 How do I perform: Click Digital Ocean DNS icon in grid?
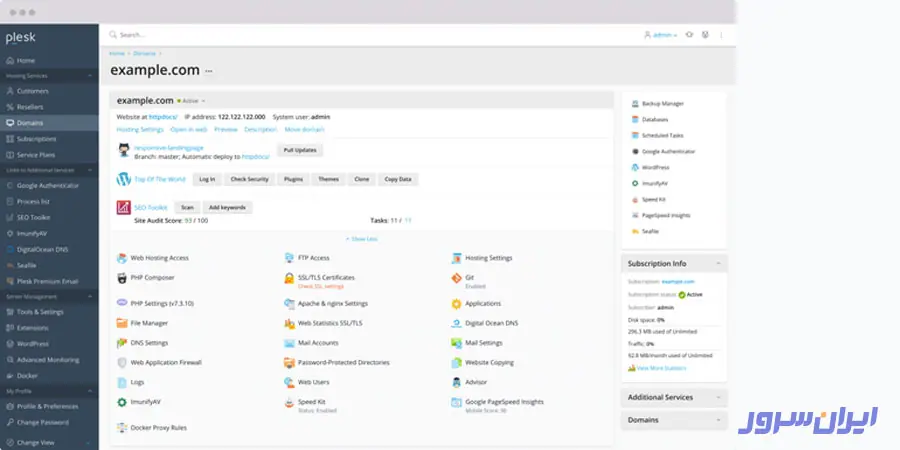456,324
